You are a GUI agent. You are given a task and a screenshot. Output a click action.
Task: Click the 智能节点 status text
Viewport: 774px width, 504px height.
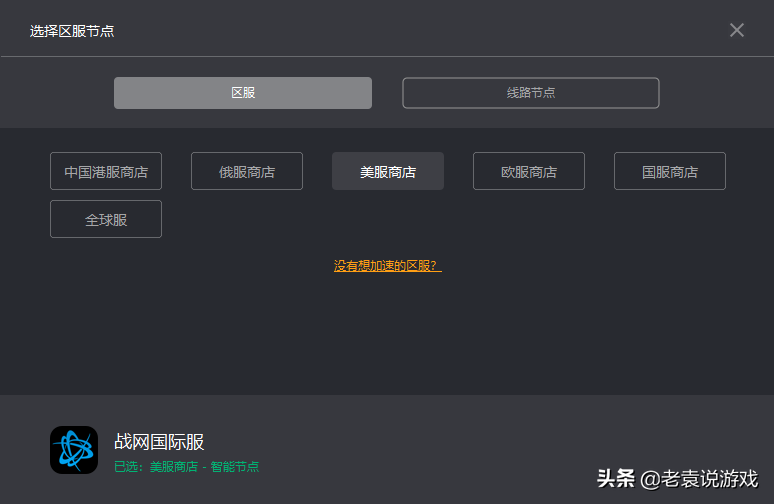click(234, 467)
